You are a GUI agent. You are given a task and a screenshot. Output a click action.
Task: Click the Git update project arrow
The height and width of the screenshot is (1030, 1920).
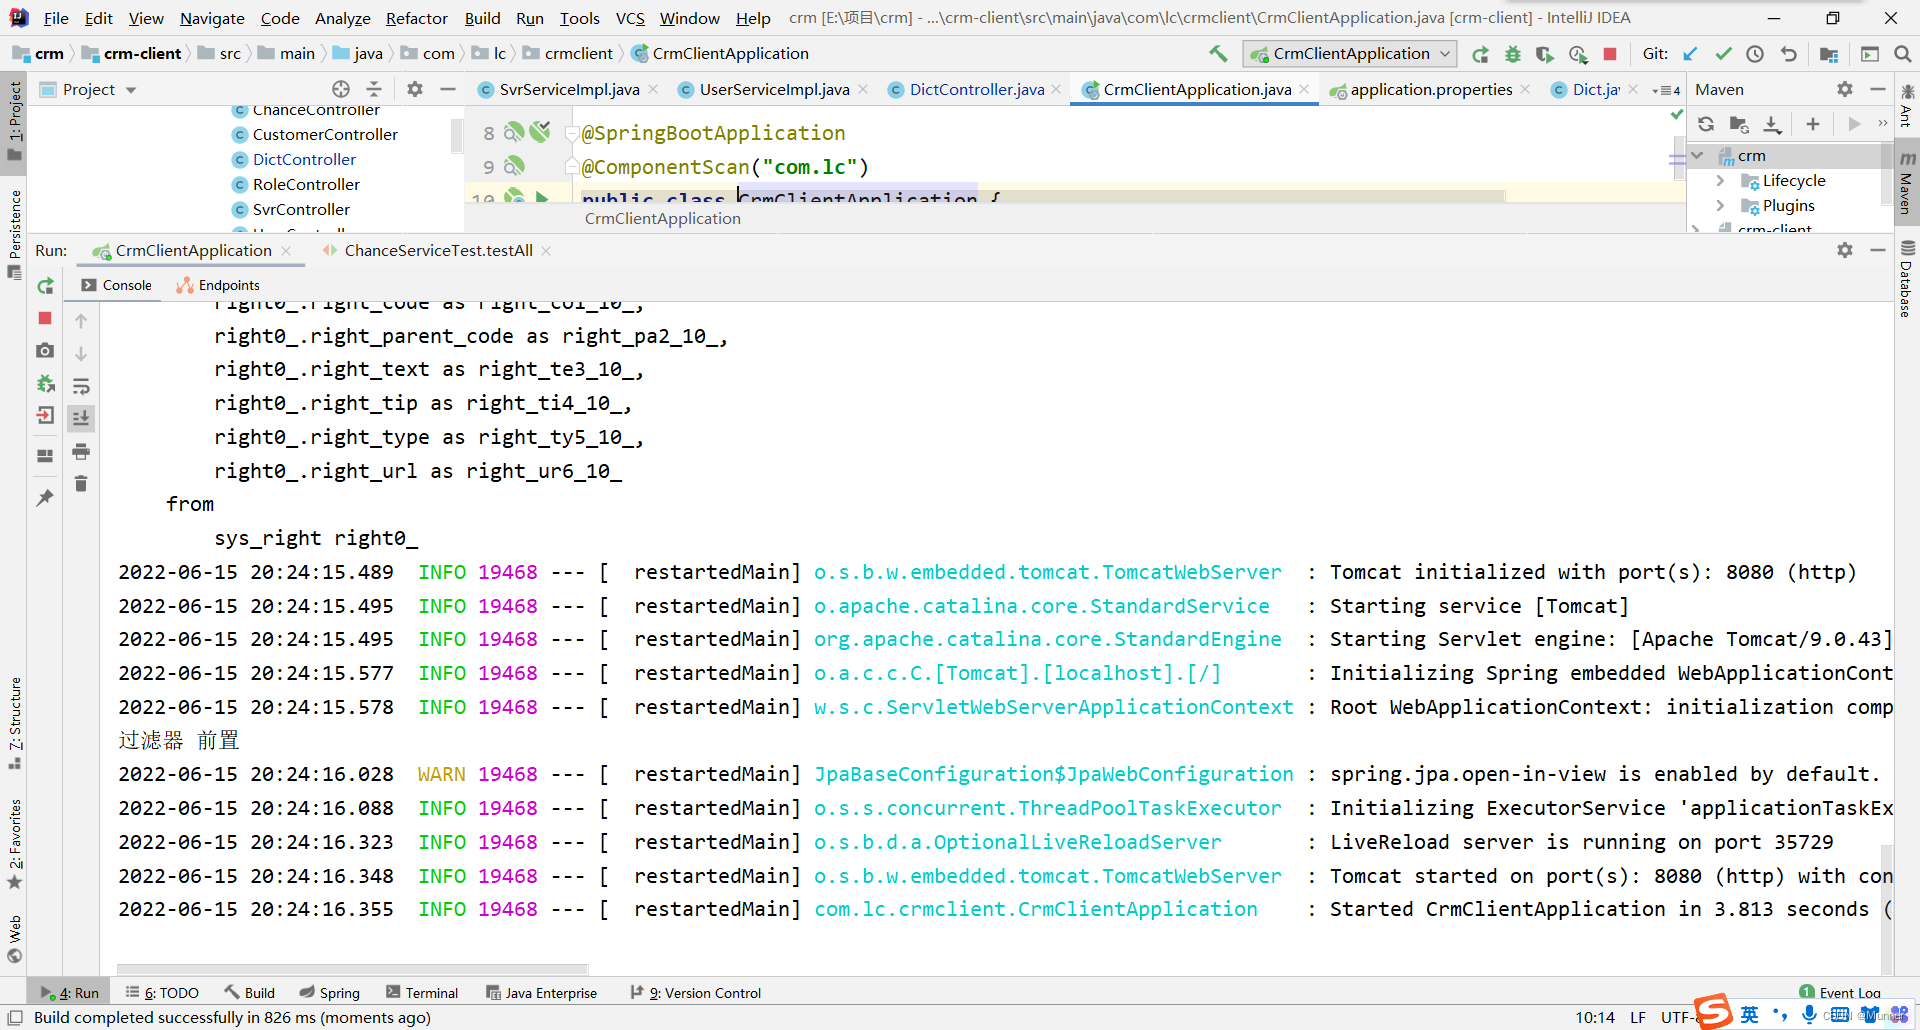[1690, 54]
